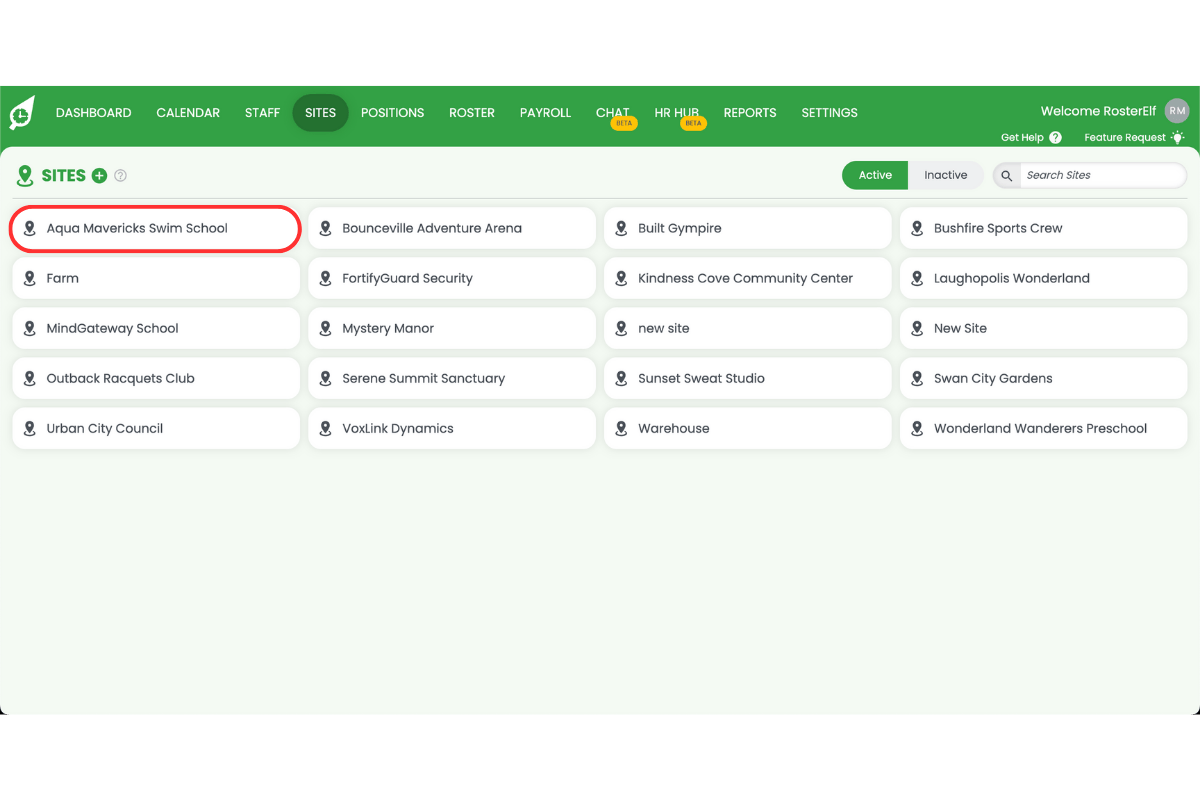Click the location pin icon next to Farm
This screenshot has width=1200, height=800.
30,279
